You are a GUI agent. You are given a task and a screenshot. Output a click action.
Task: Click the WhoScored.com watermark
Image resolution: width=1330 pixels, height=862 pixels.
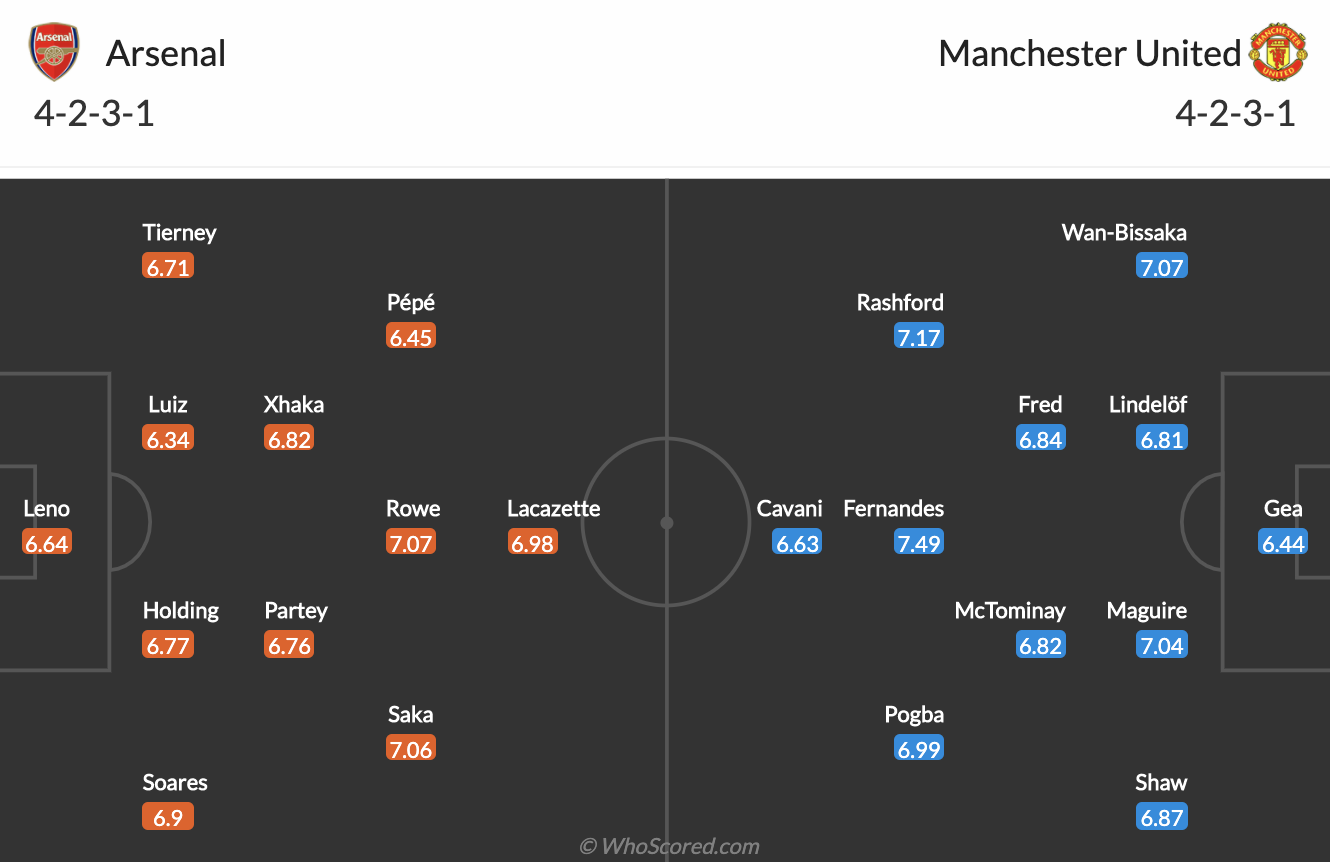(669, 846)
